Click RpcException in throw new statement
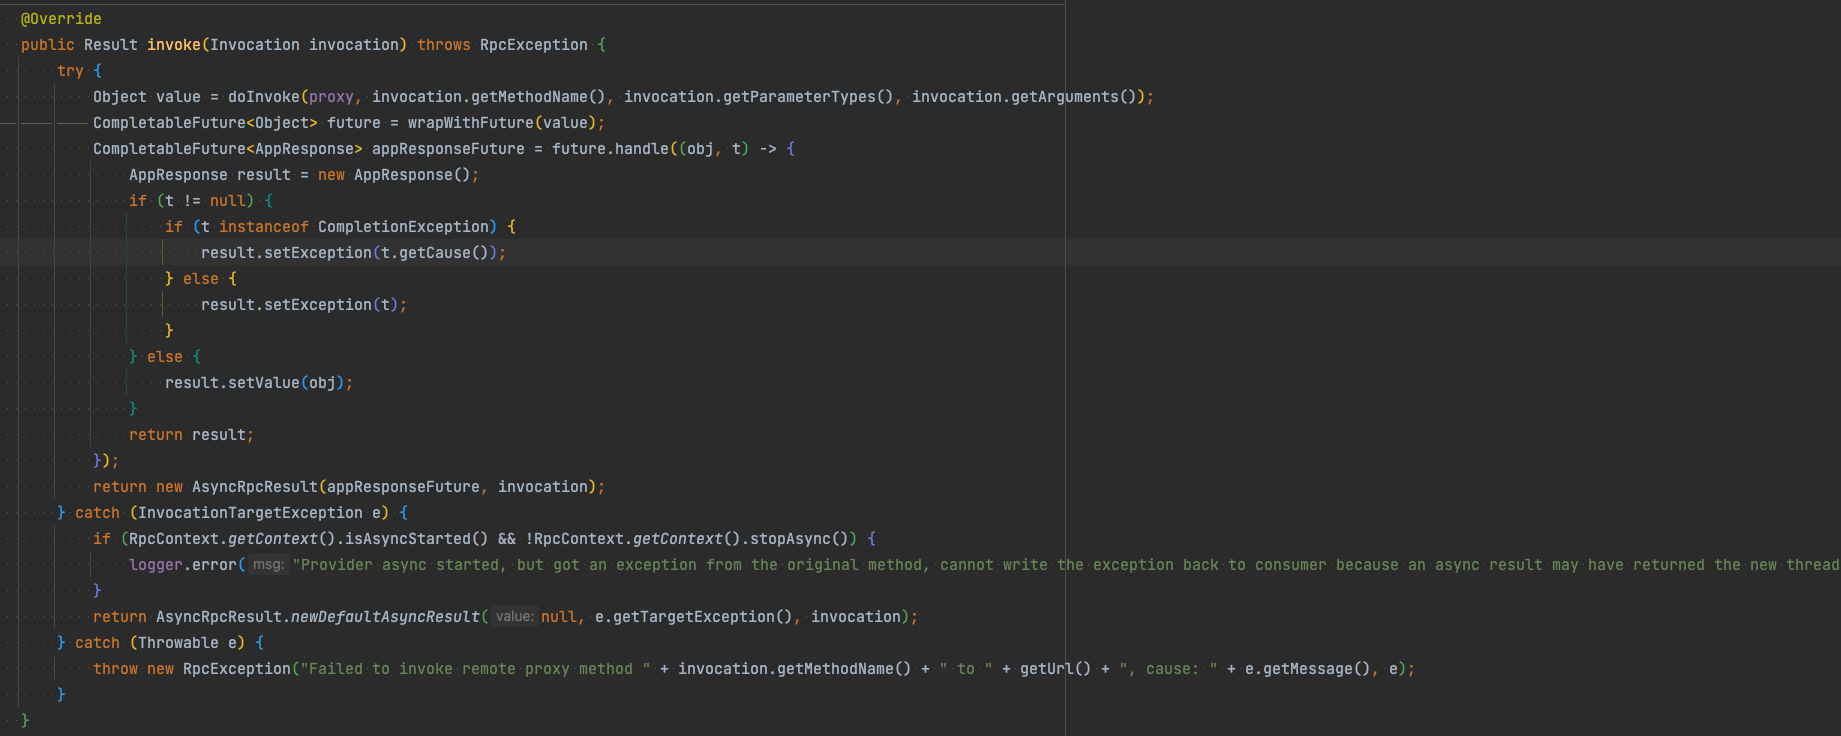The width and height of the screenshot is (1841, 736). pos(237,669)
